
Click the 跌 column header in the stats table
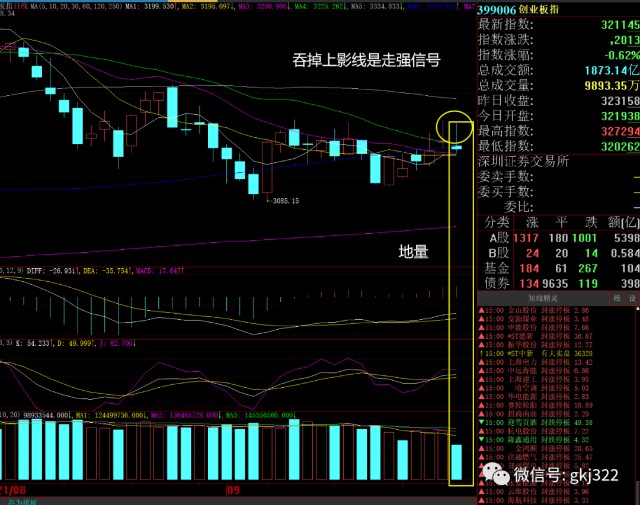coord(591,222)
